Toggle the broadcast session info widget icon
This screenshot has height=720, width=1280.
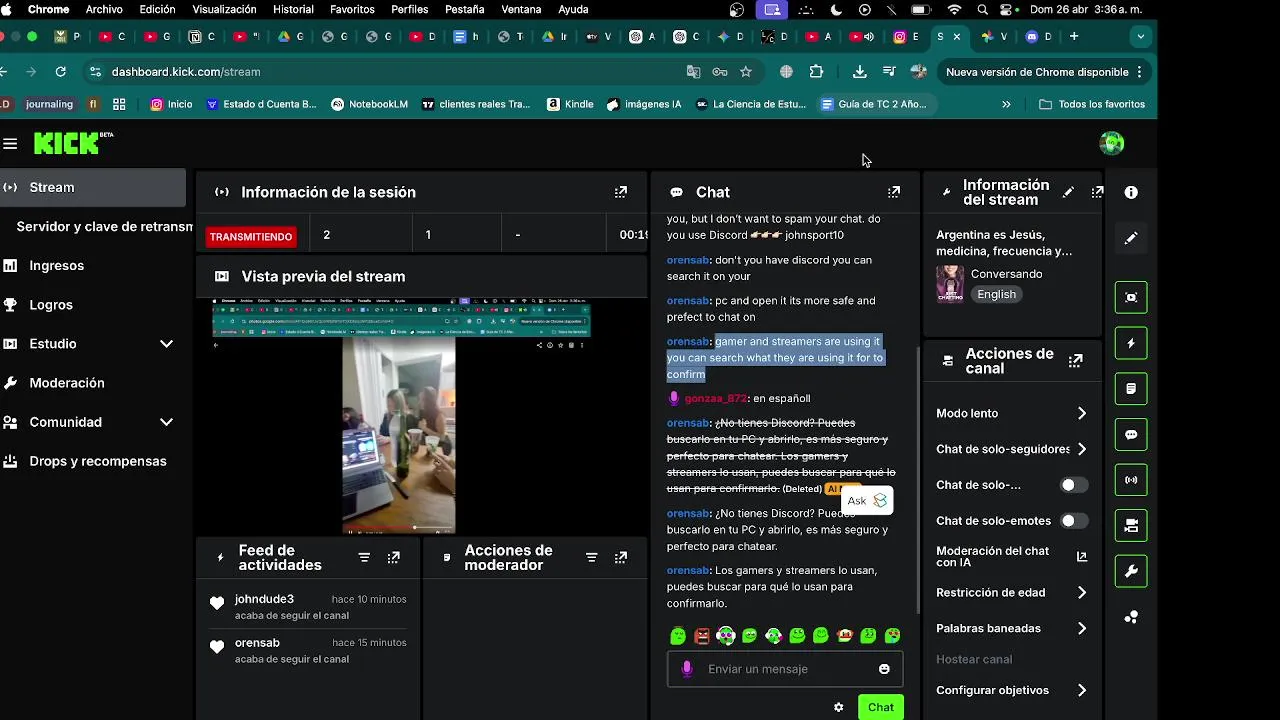coord(1131,480)
